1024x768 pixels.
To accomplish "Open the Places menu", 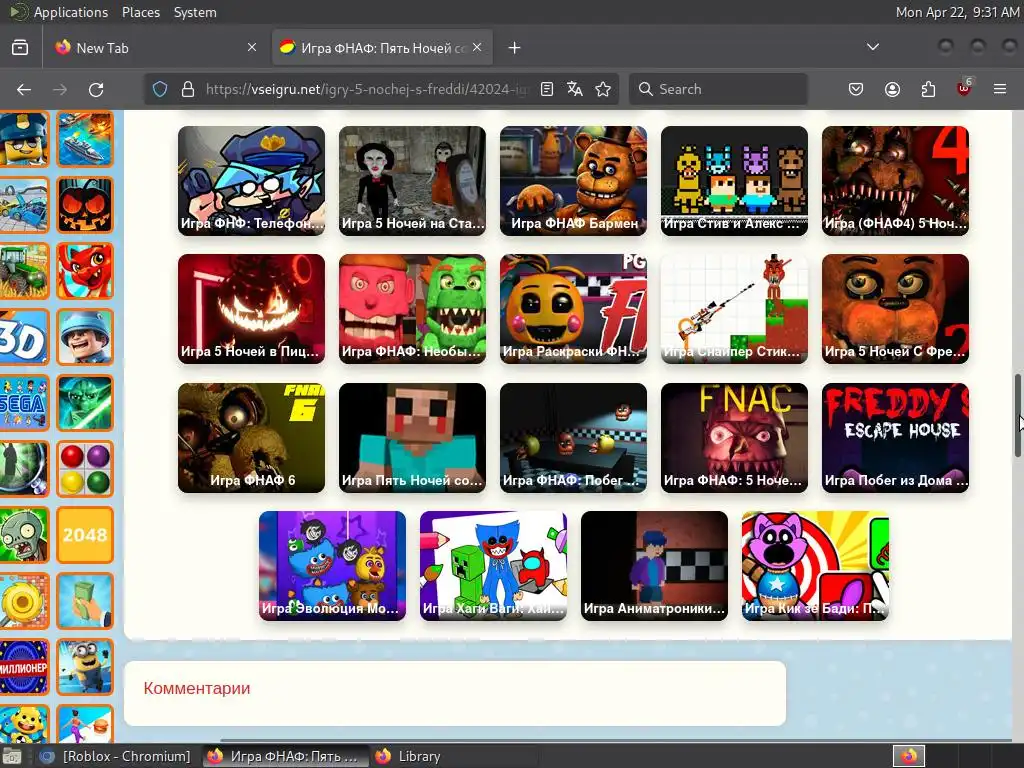I will point(140,12).
